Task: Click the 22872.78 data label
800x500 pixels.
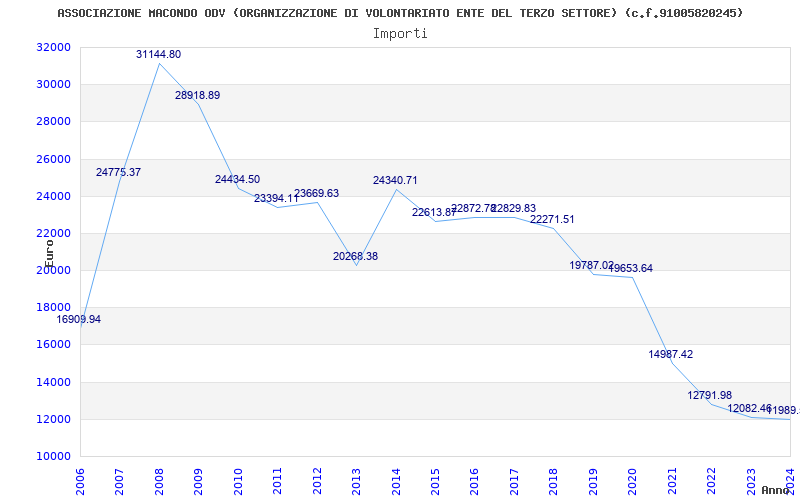Action: pyautogui.click(x=474, y=209)
